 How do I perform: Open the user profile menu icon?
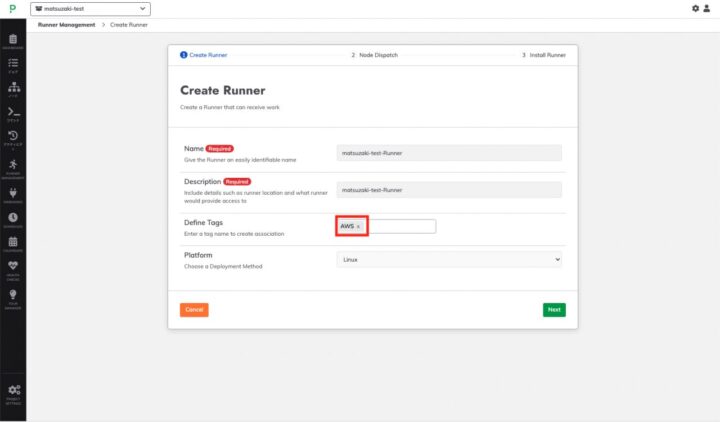(708, 9)
